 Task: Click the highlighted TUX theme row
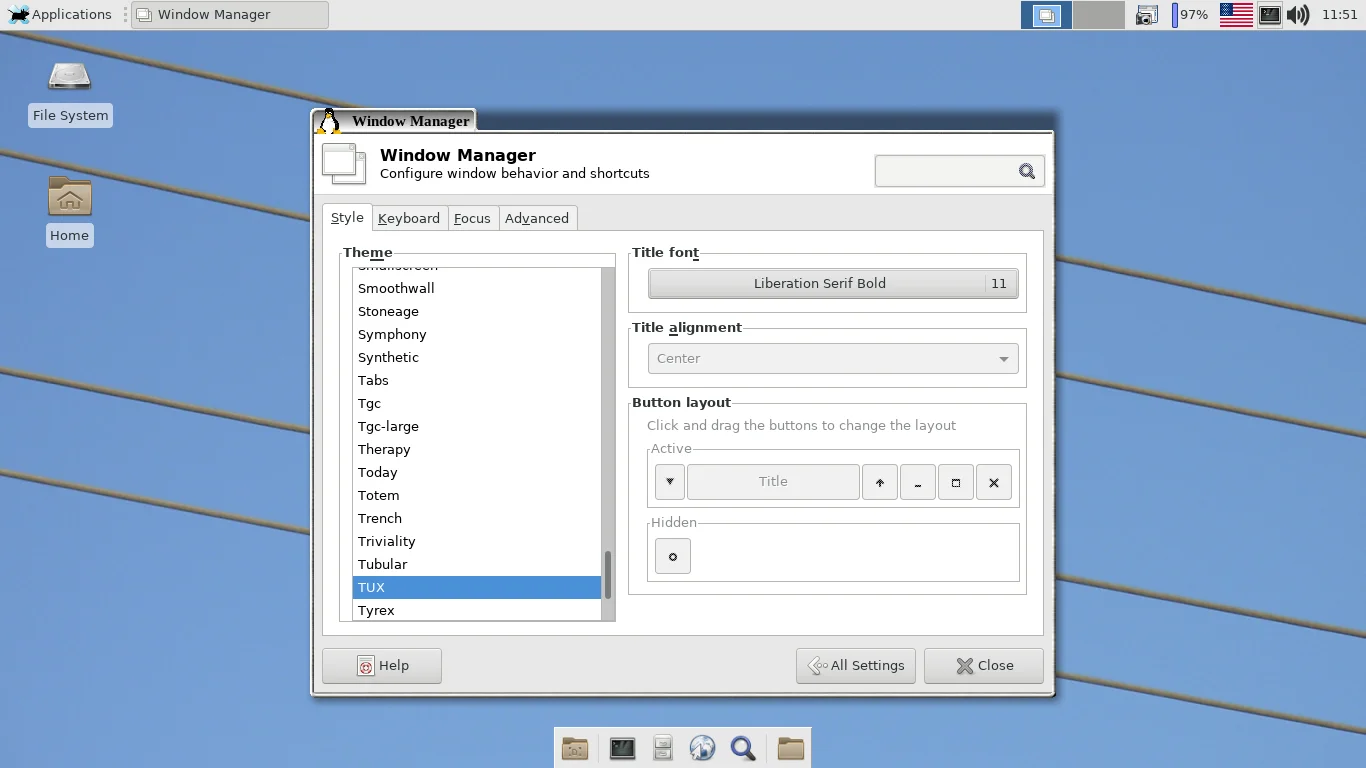click(x=477, y=587)
